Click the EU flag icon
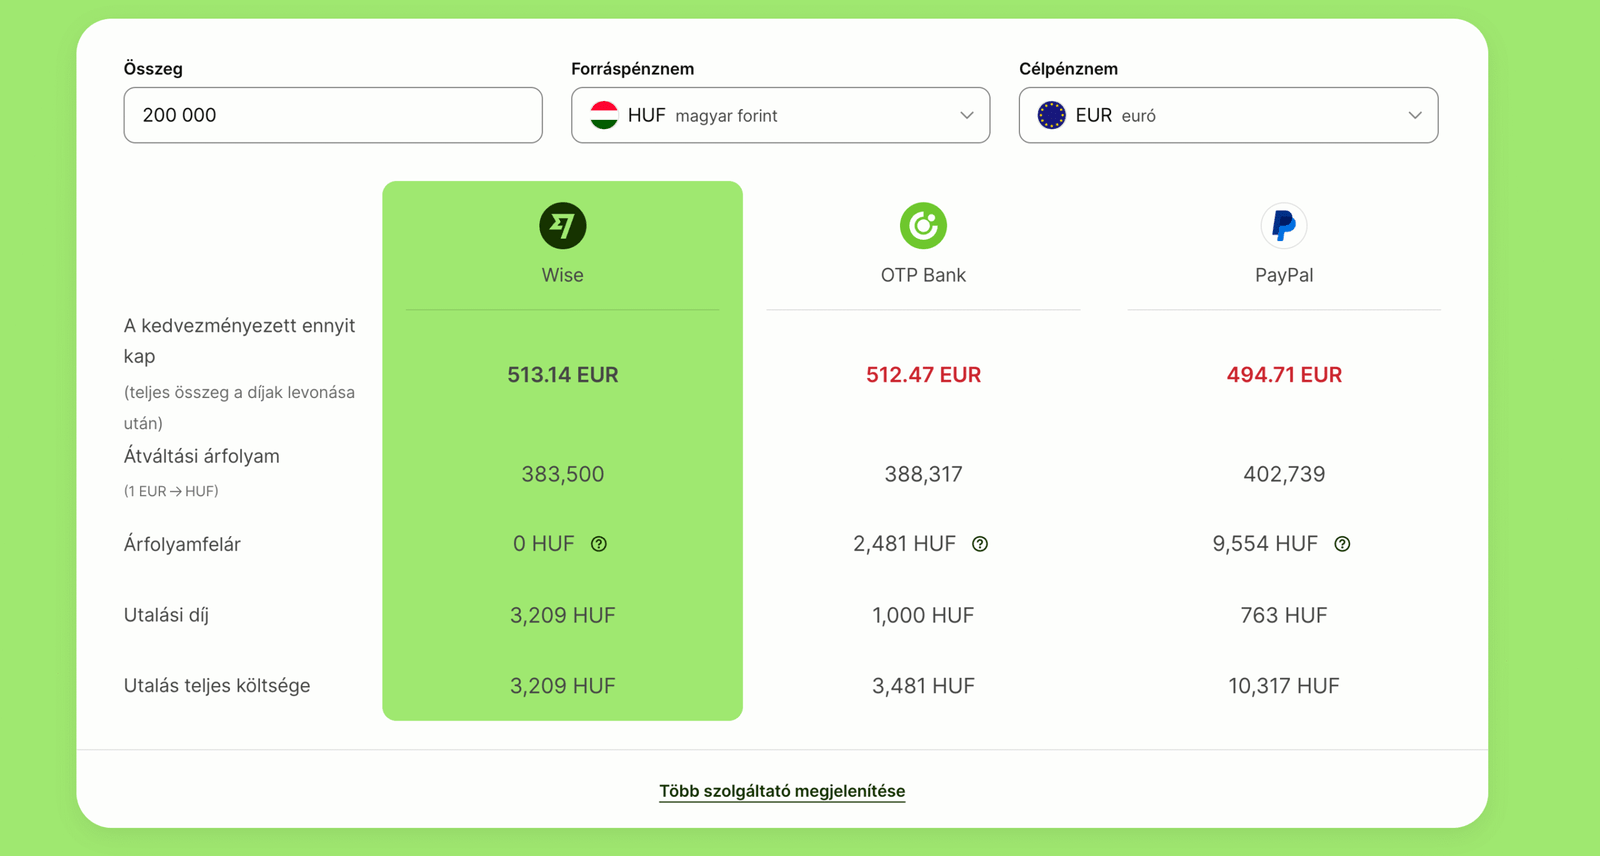 tap(1051, 115)
